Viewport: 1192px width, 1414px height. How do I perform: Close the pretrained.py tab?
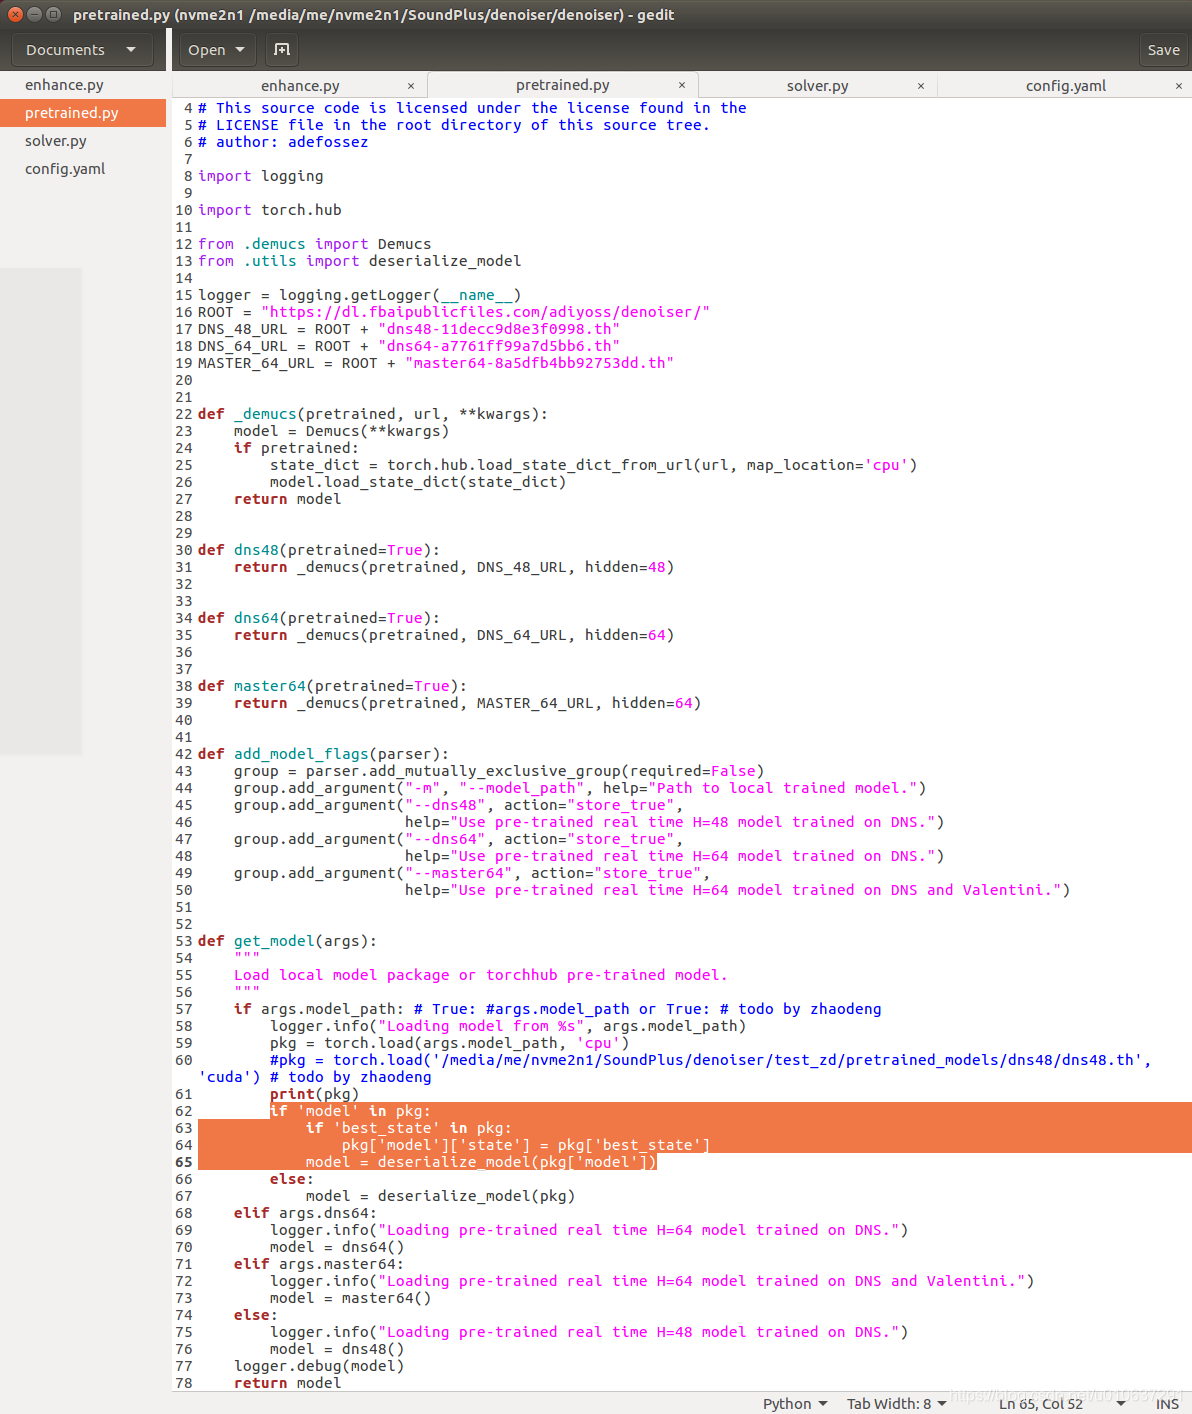[x=681, y=85]
